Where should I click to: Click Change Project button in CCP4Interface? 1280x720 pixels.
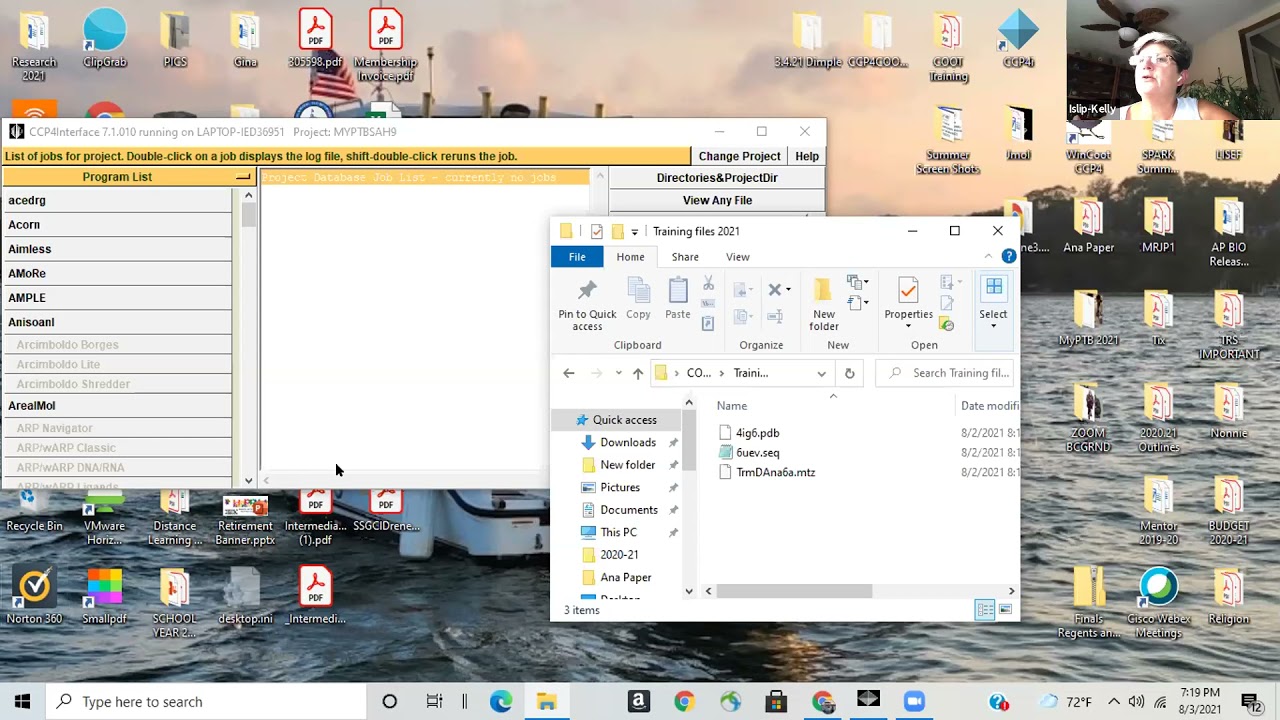[x=739, y=156]
